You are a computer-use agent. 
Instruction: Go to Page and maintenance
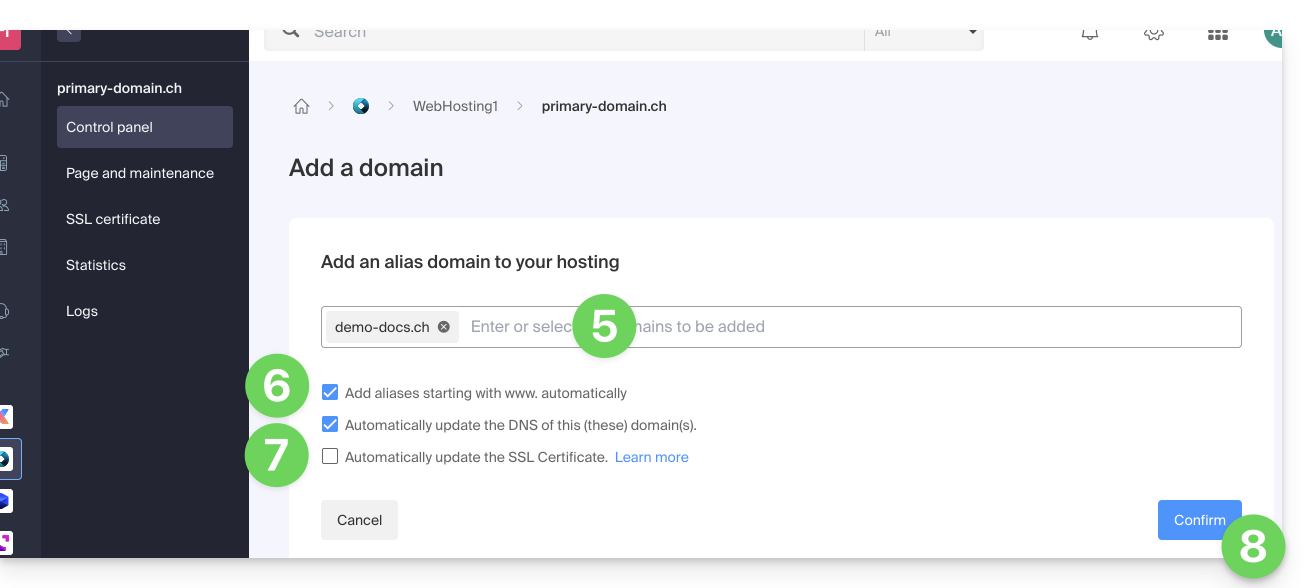140,173
